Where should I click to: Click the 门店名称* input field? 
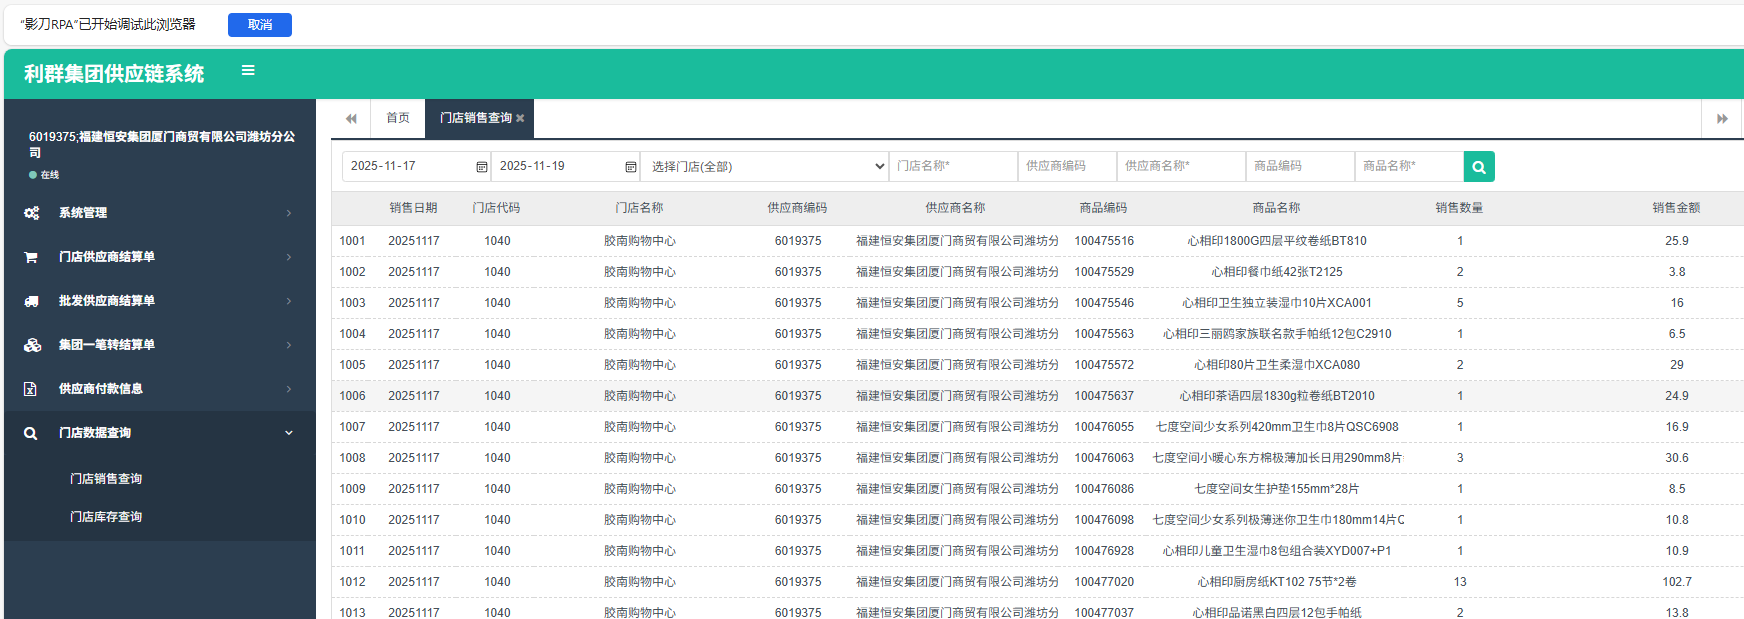click(953, 167)
